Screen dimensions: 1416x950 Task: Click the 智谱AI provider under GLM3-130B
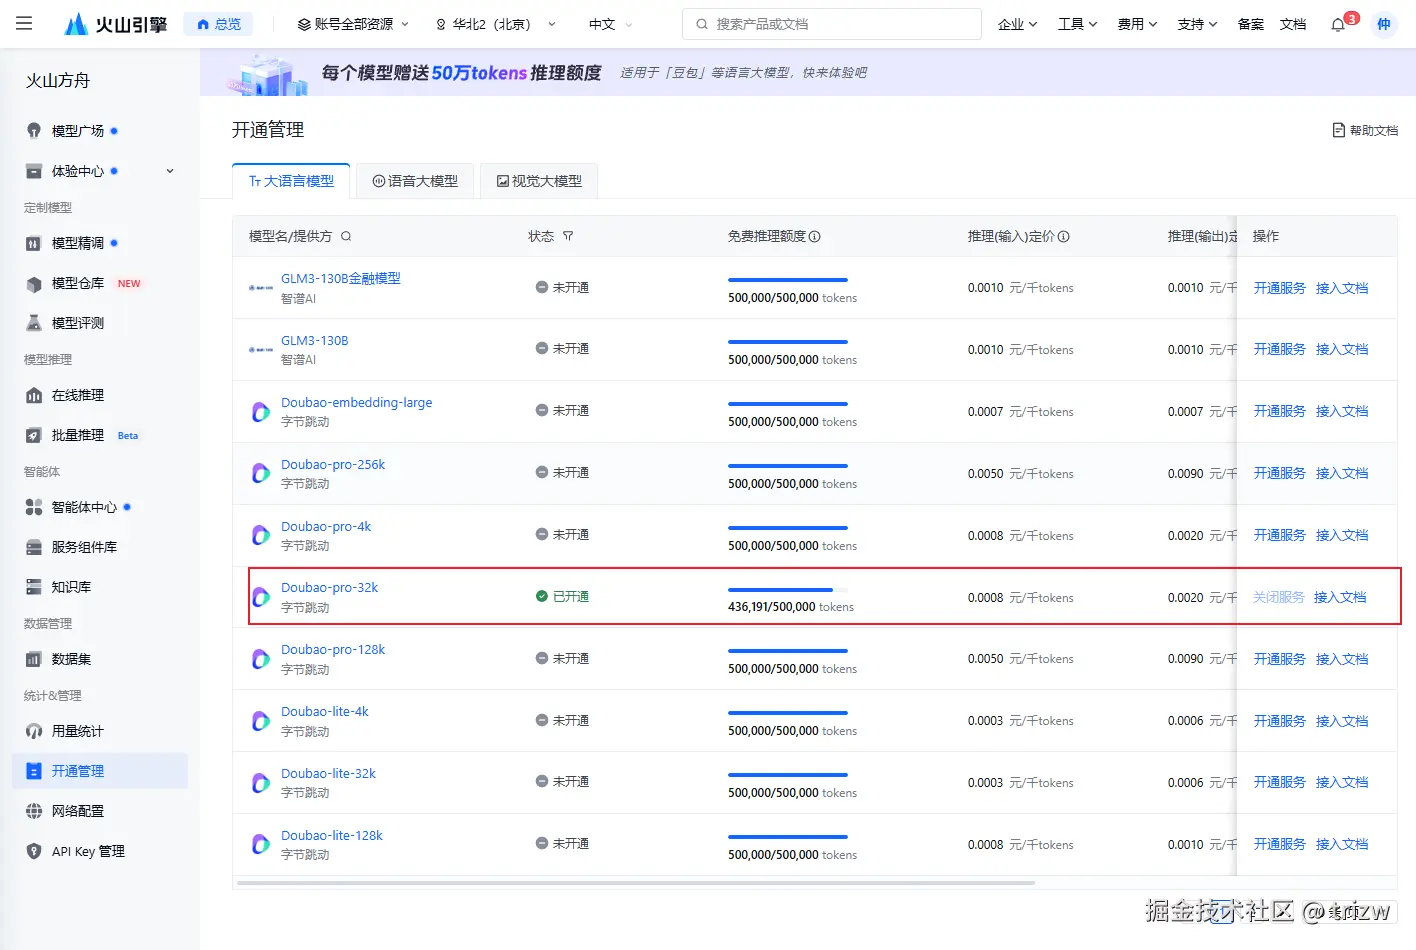coord(298,360)
